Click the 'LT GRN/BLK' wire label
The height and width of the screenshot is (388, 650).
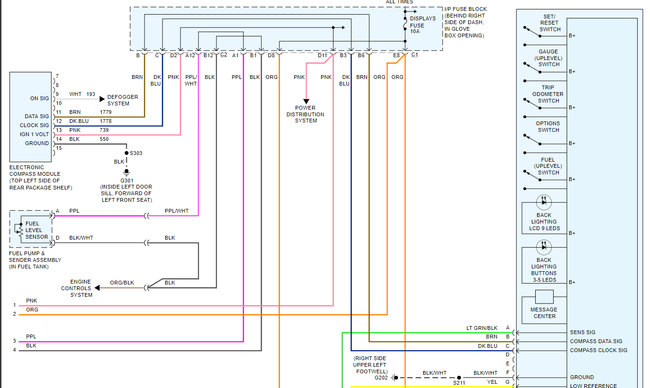click(482, 328)
